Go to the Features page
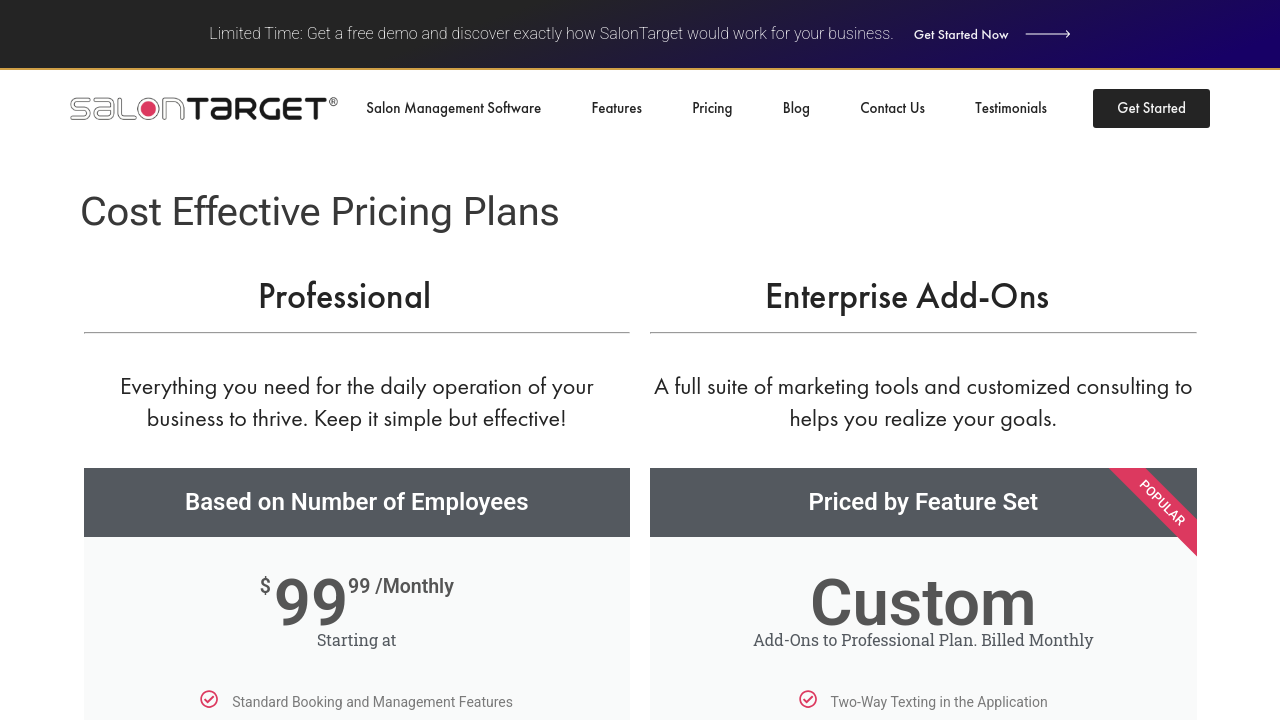1280x720 pixels. [x=616, y=108]
